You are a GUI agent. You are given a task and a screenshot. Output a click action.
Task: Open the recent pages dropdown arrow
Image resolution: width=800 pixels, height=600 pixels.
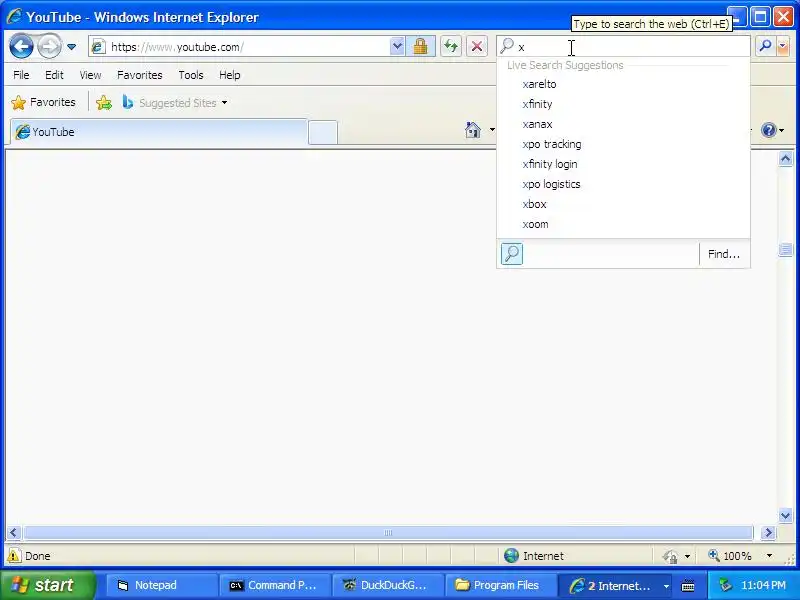coord(71,47)
